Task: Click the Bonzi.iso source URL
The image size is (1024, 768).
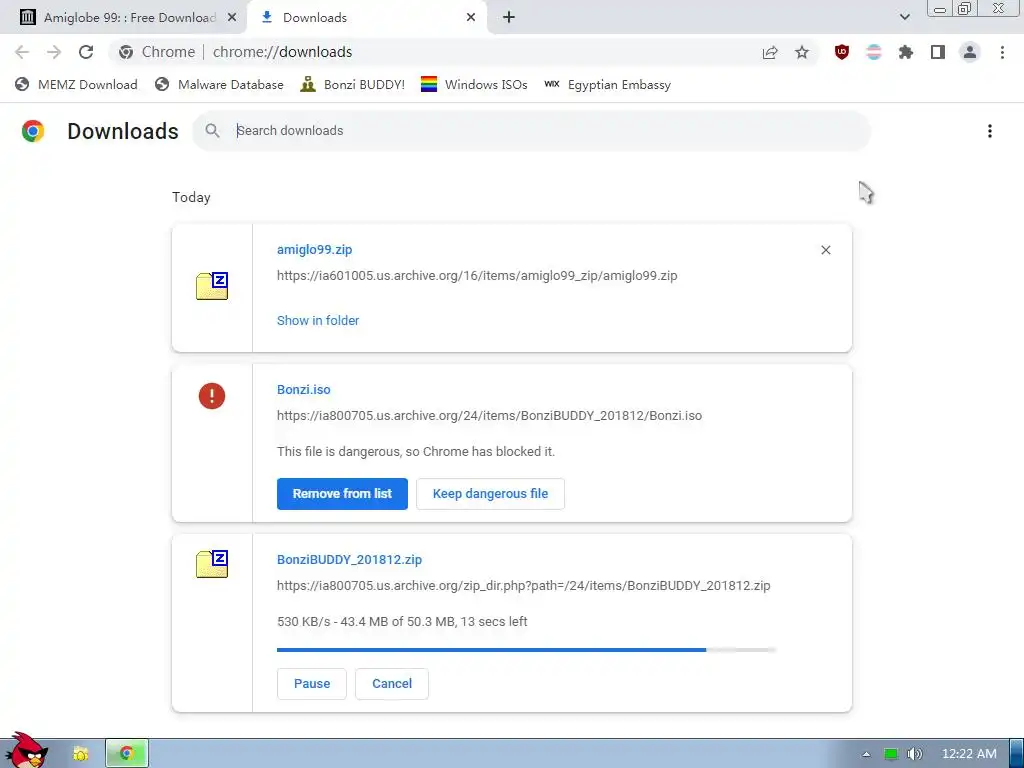Action: 489,415
